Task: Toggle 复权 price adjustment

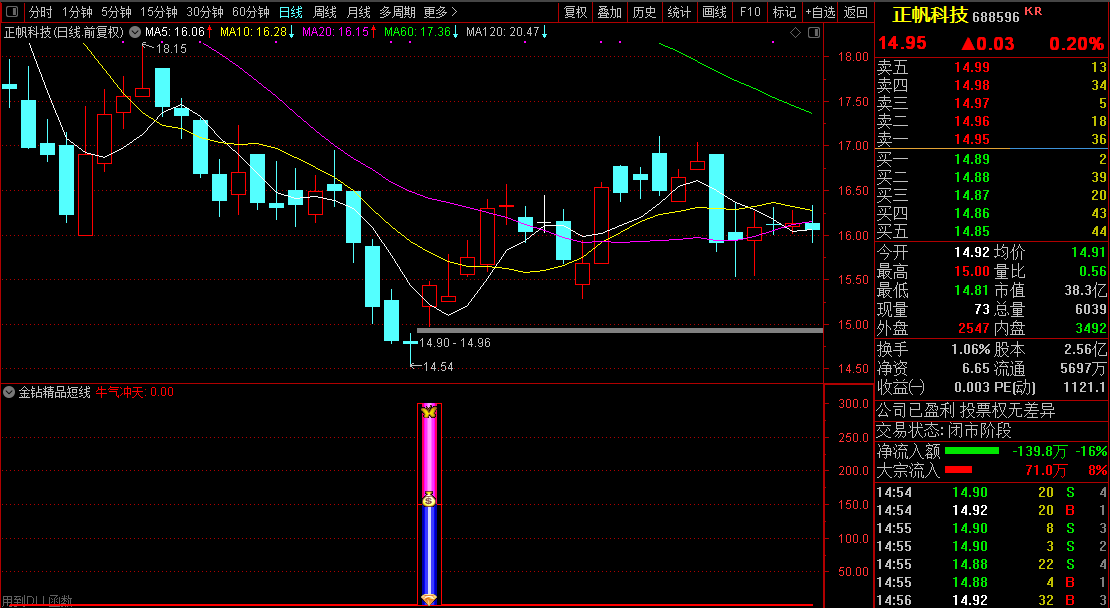Action: coord(575,12)
